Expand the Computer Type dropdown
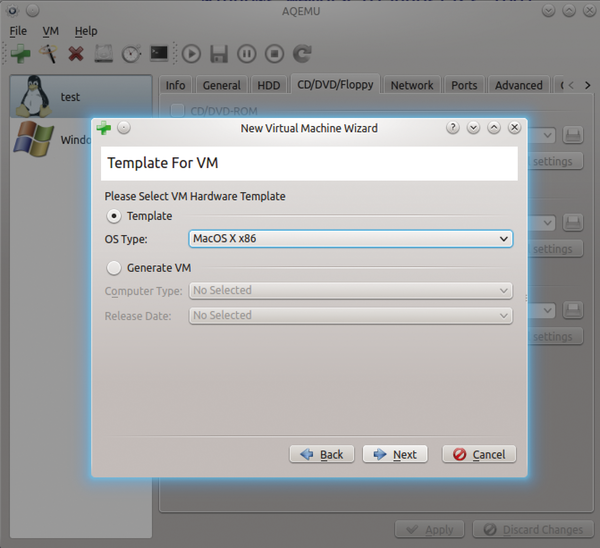 (350, 290)
